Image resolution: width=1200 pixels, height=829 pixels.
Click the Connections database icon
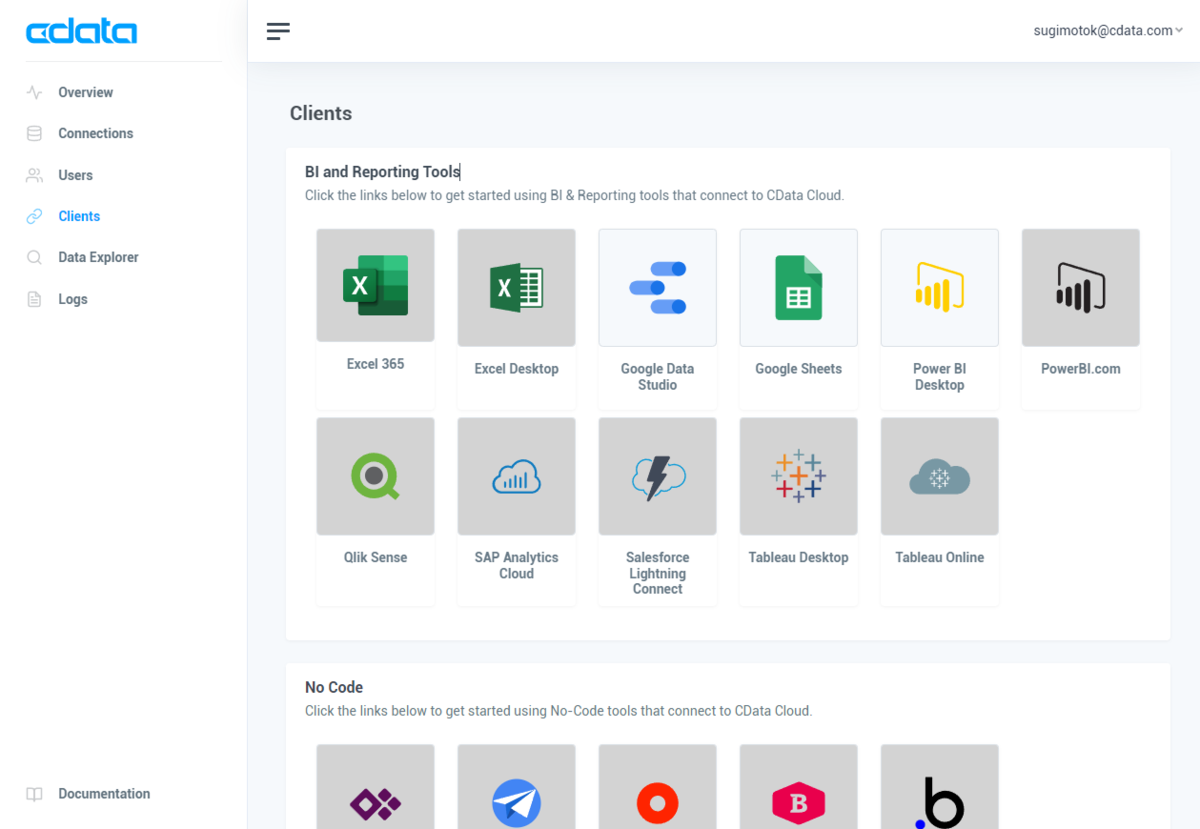click(34, 133)
